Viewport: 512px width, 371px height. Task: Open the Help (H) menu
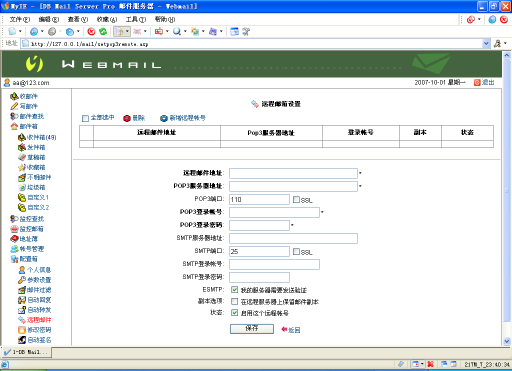click(x=165, y=20)
